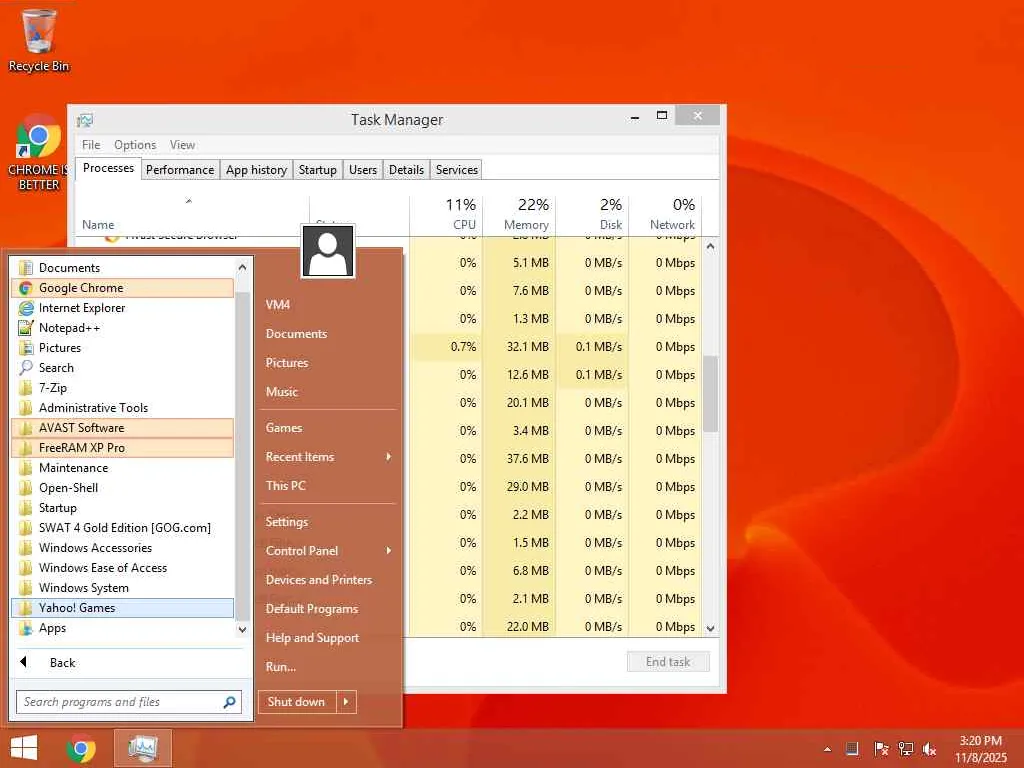This screenshot has height=768, width=1024.
Task: Open the Search entry in the programs list
Action: tap(123, 368)
